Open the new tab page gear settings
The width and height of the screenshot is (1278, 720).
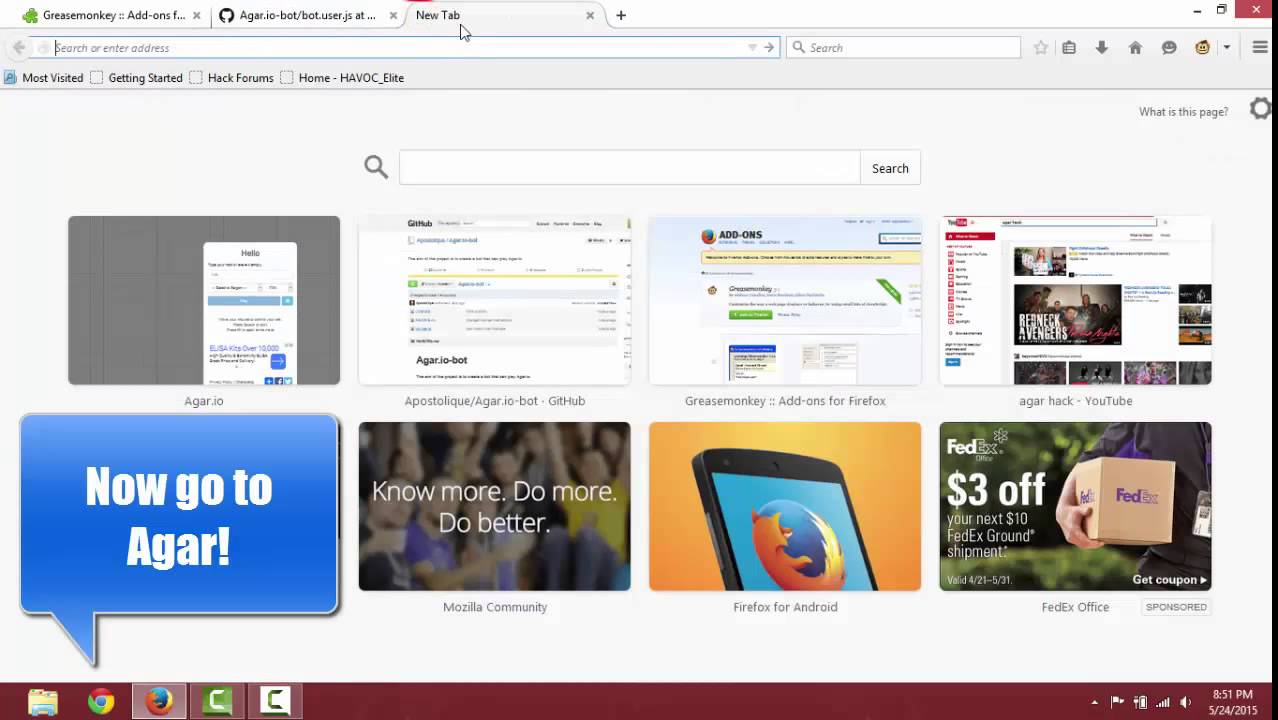[1261, 109]
